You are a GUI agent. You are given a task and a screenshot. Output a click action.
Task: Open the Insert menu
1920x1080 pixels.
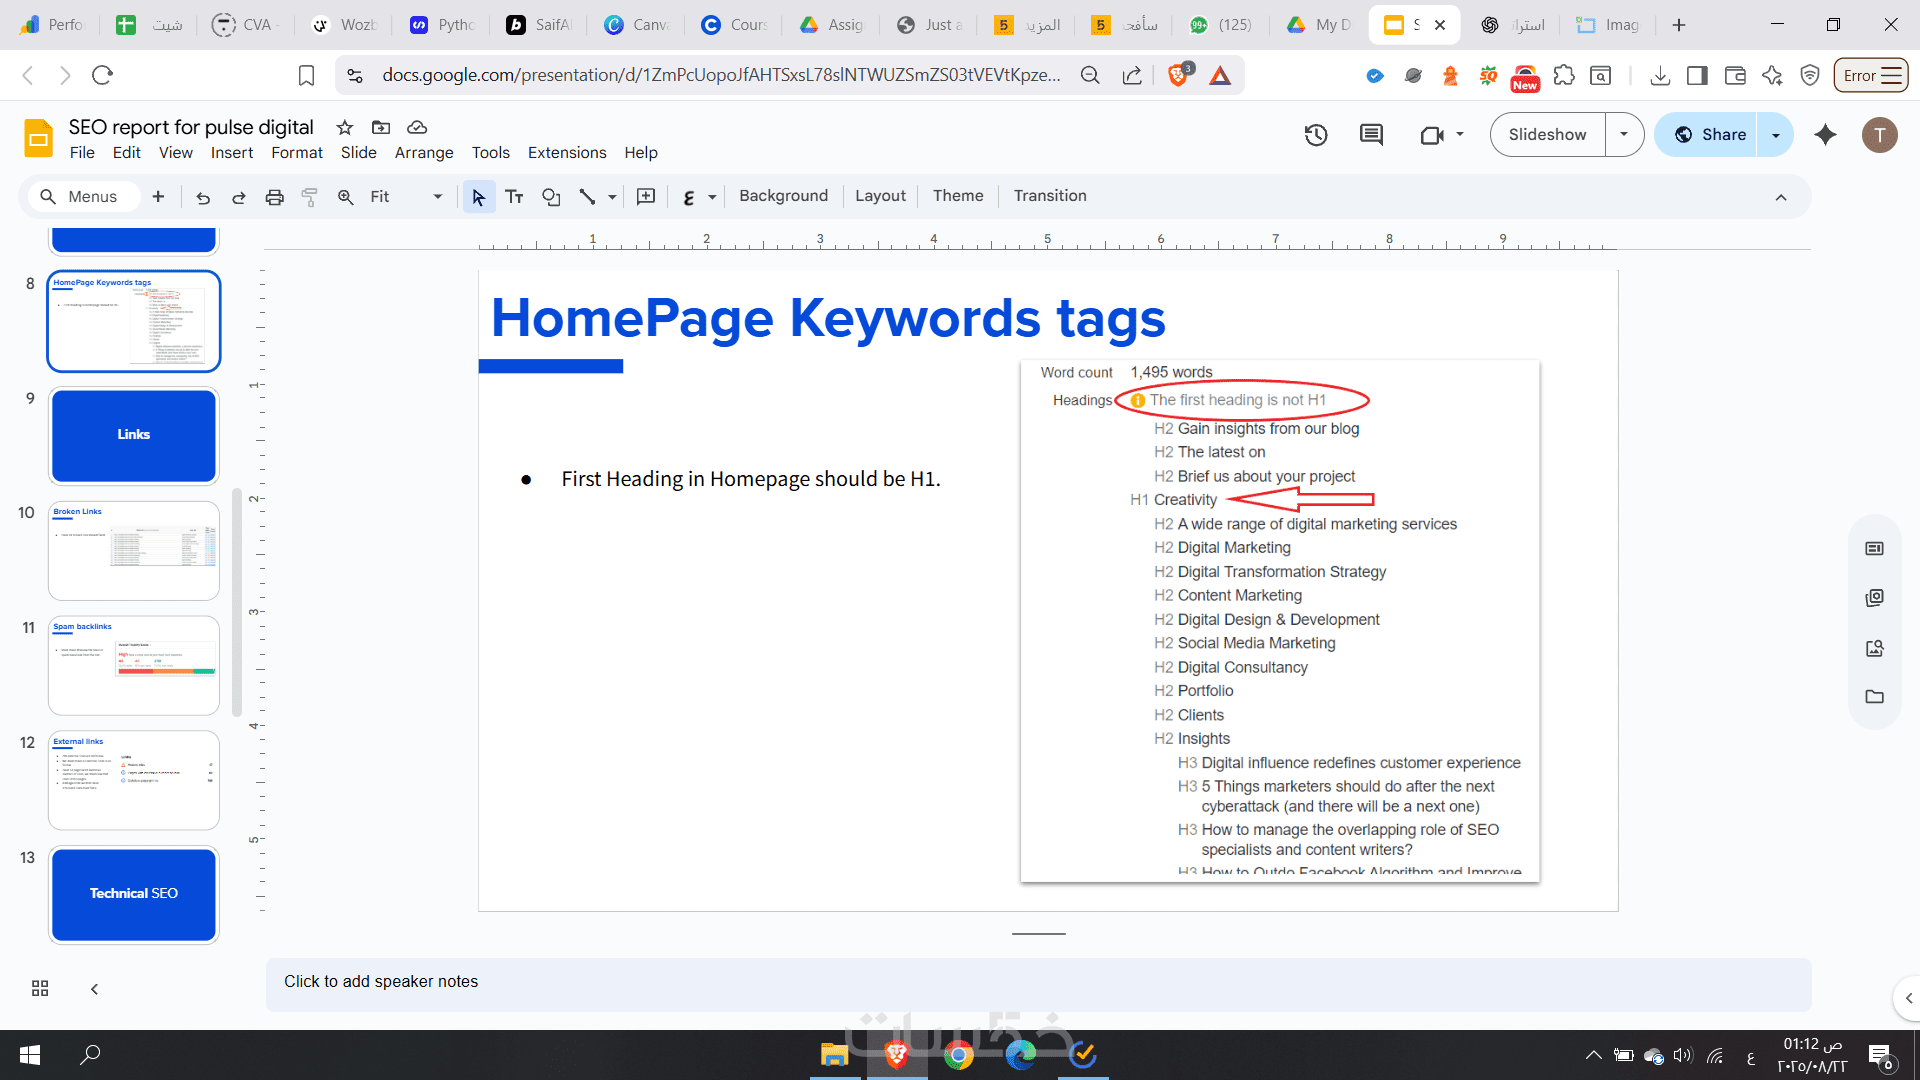point(231,153)
